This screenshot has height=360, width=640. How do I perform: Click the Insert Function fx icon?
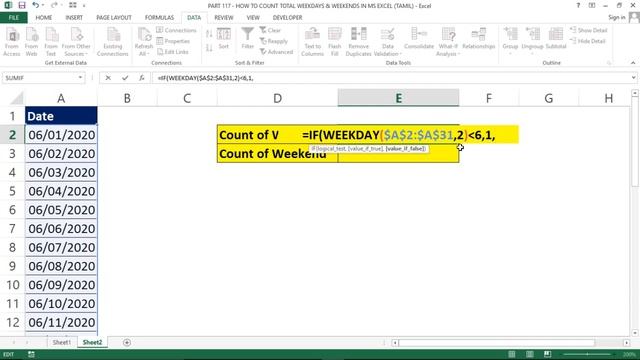(142, 78)
